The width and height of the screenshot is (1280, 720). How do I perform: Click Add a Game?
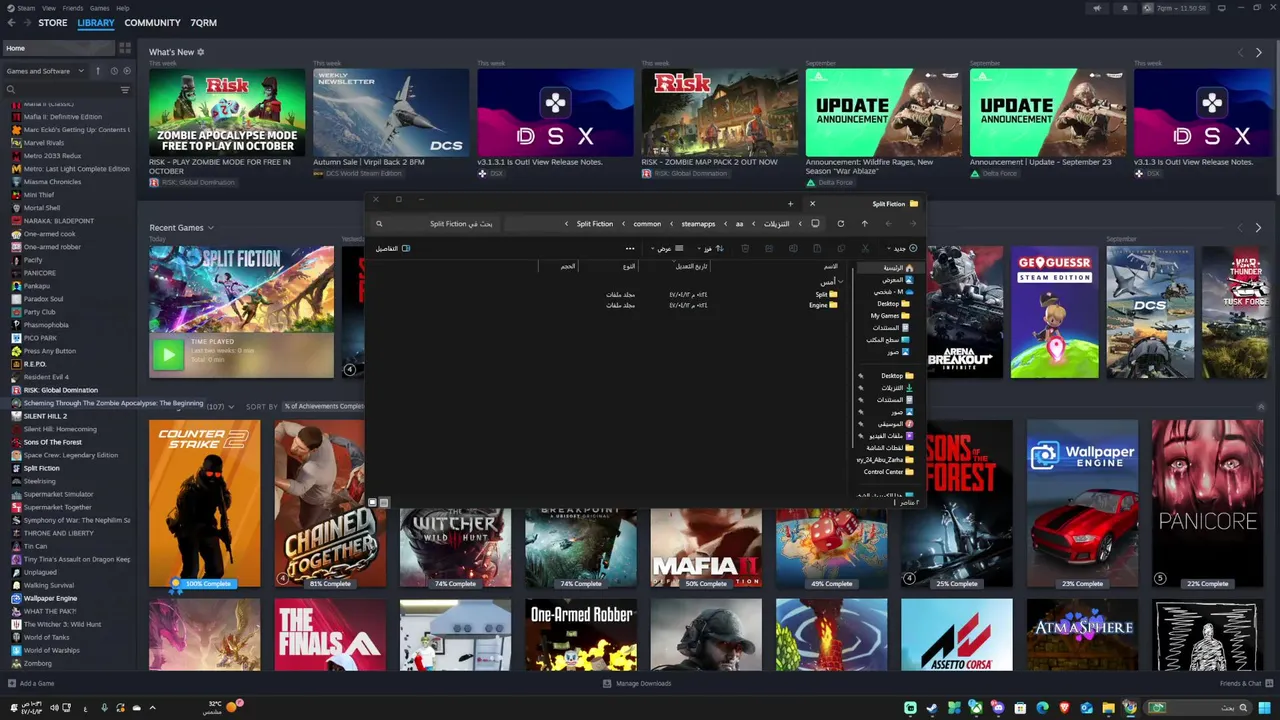click(31, 684)
